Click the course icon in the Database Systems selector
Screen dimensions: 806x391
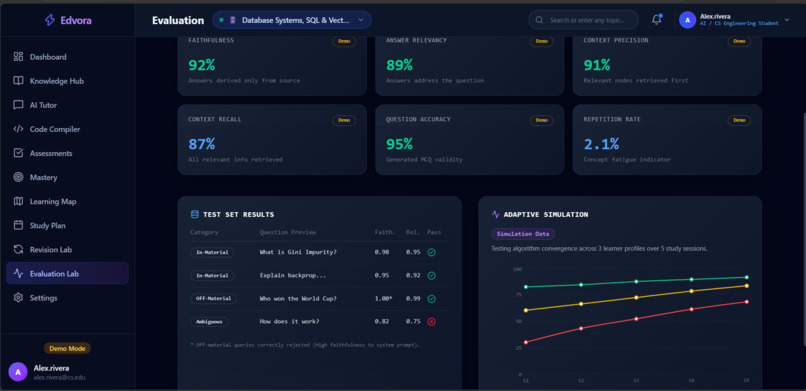click(233, 20)
